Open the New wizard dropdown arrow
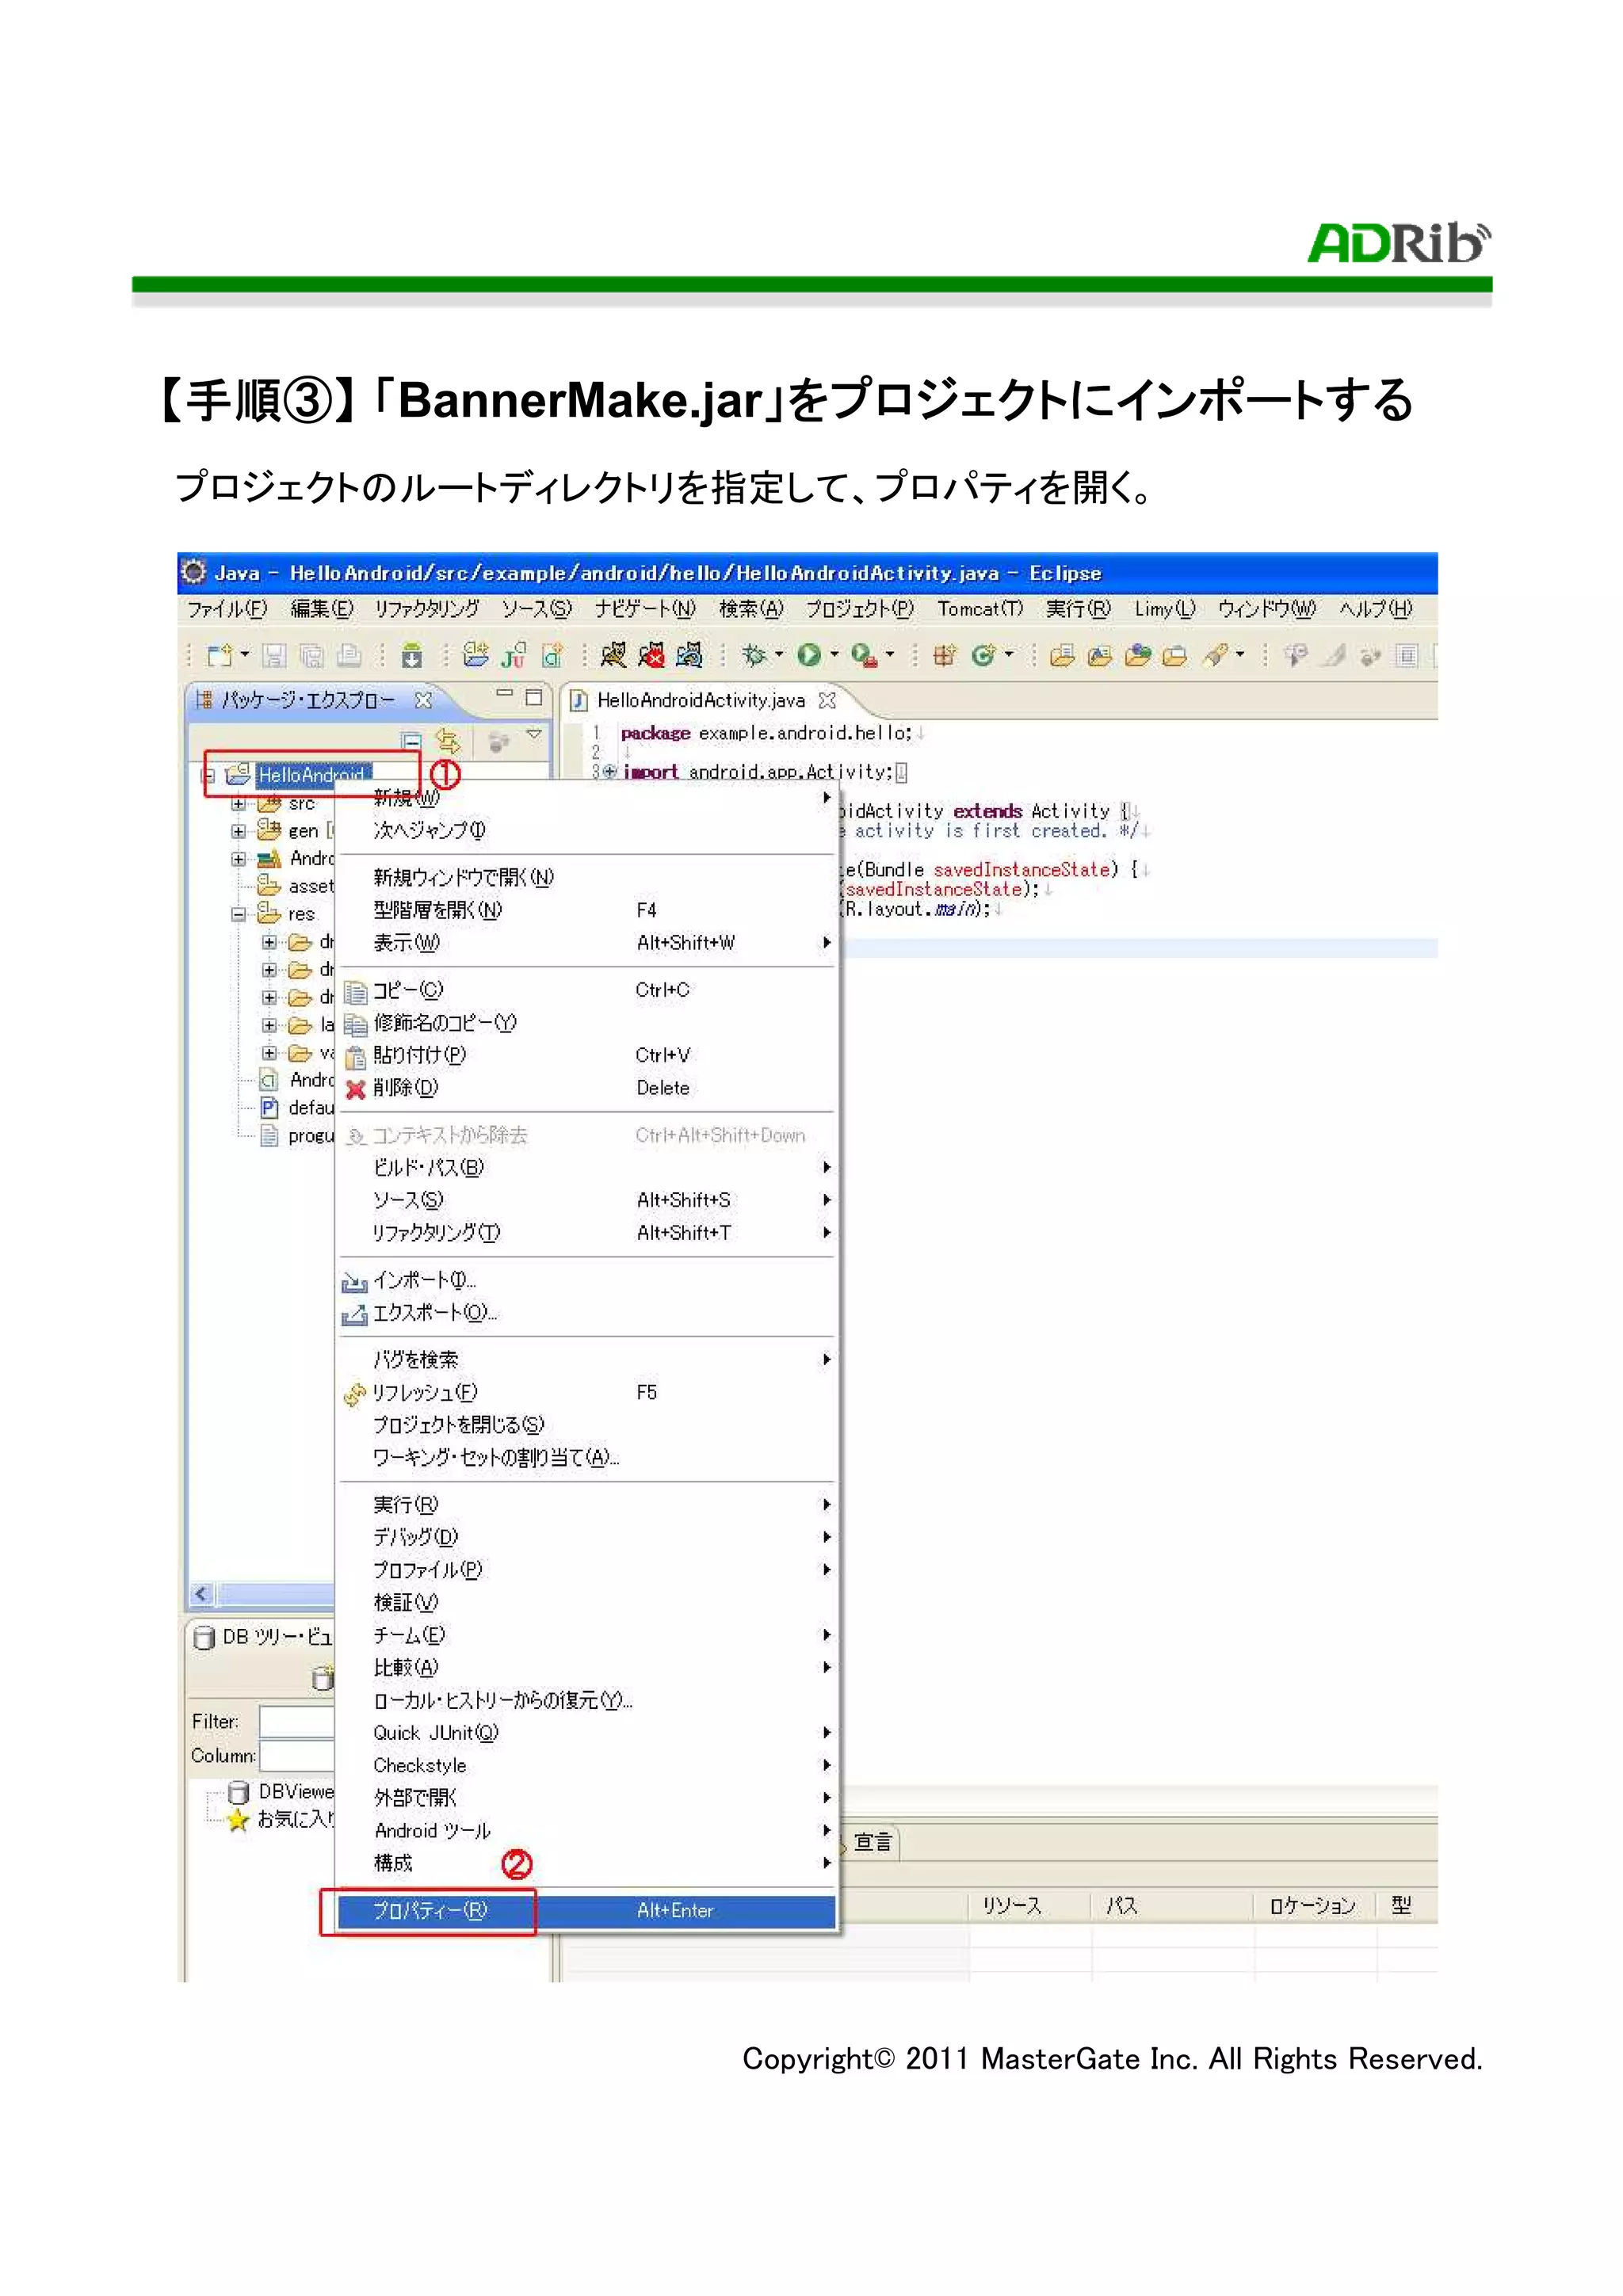This screenshot has height=2296, width=1623. pyautogui.click(x=245, y=655)
